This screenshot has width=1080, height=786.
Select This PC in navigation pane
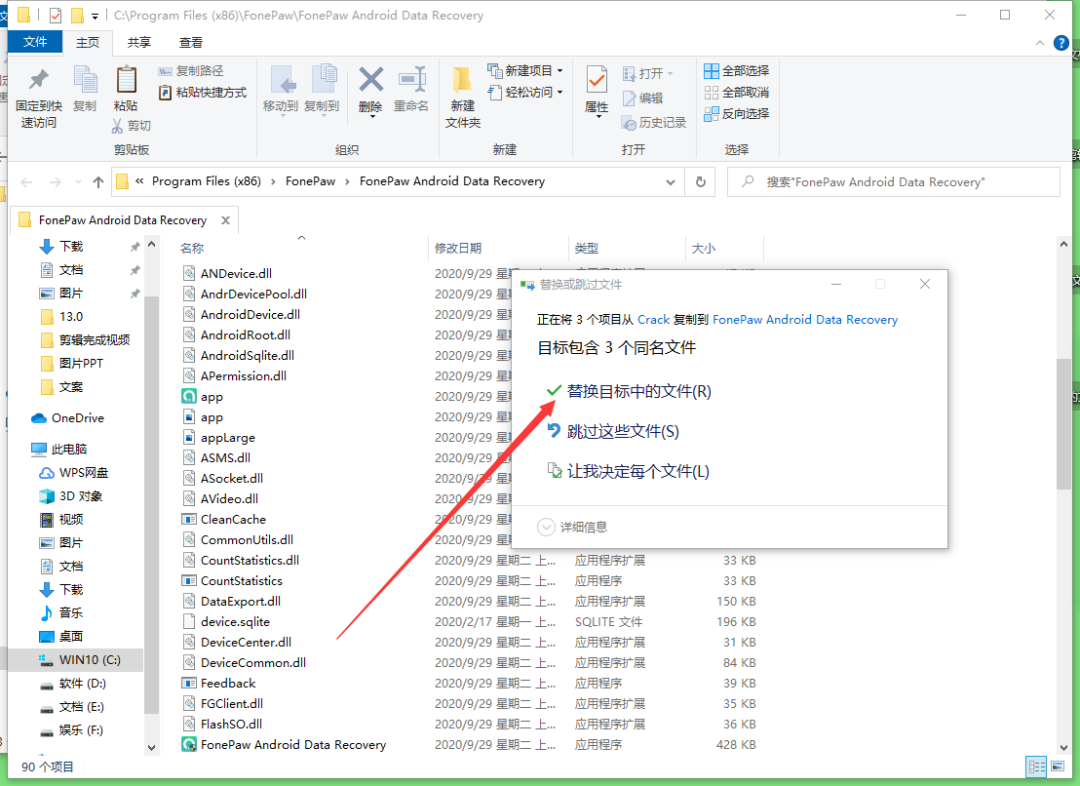[59, 449]
